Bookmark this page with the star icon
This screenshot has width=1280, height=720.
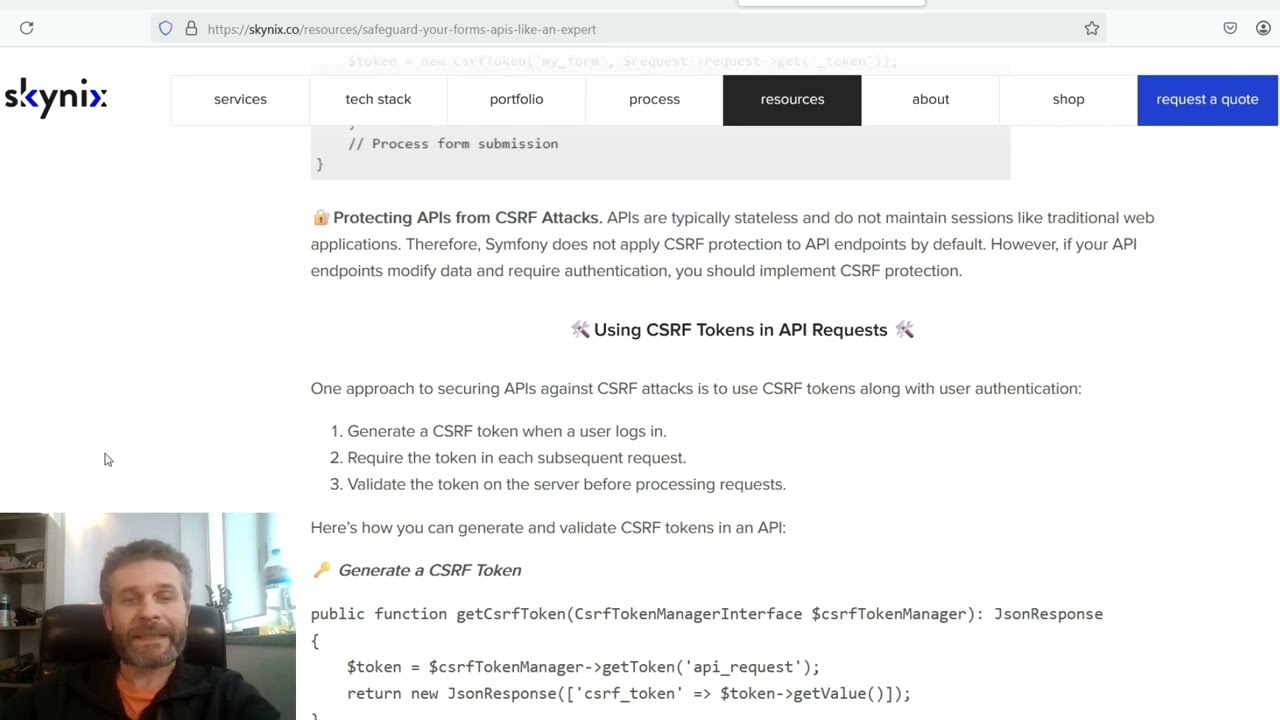(x=1092, y=28)
